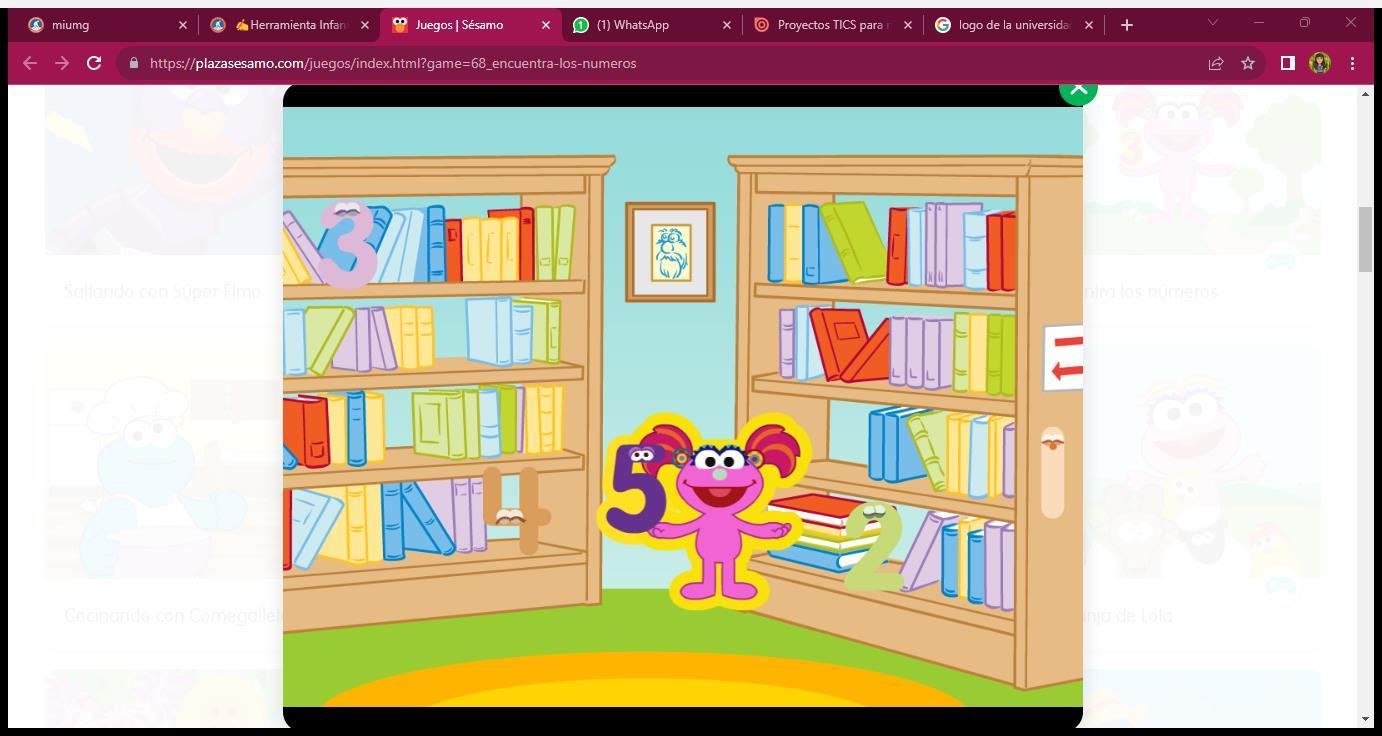Screen dimensions: 1382x736
Task: Bookmark this page with the star icon
Action: [1248, 63]
